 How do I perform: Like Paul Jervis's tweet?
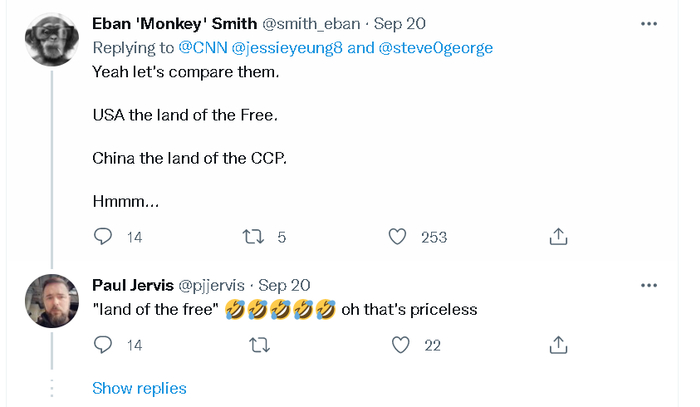(401, 345)
